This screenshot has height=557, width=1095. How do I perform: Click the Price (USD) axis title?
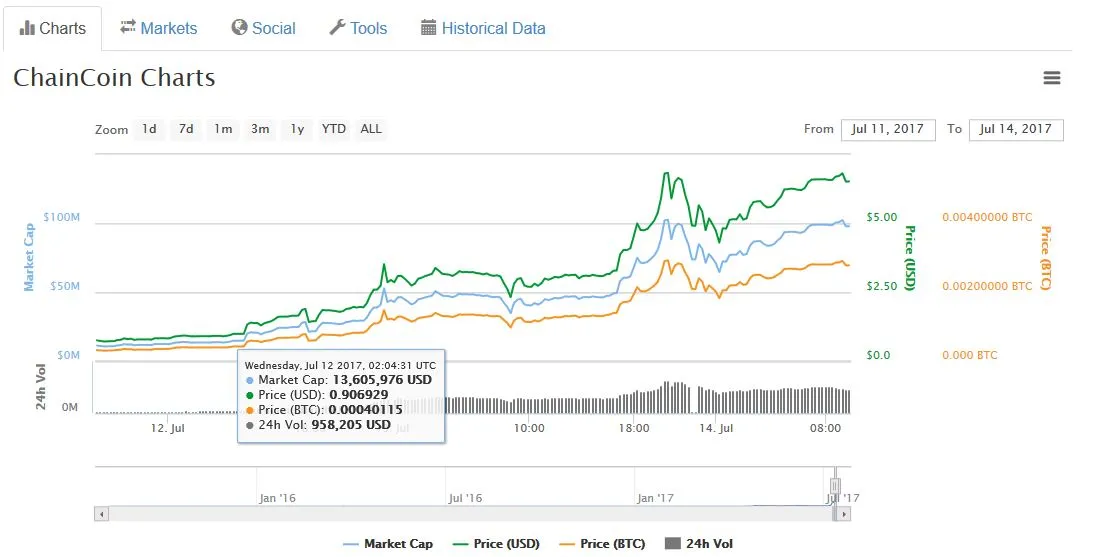coord(910,258)
